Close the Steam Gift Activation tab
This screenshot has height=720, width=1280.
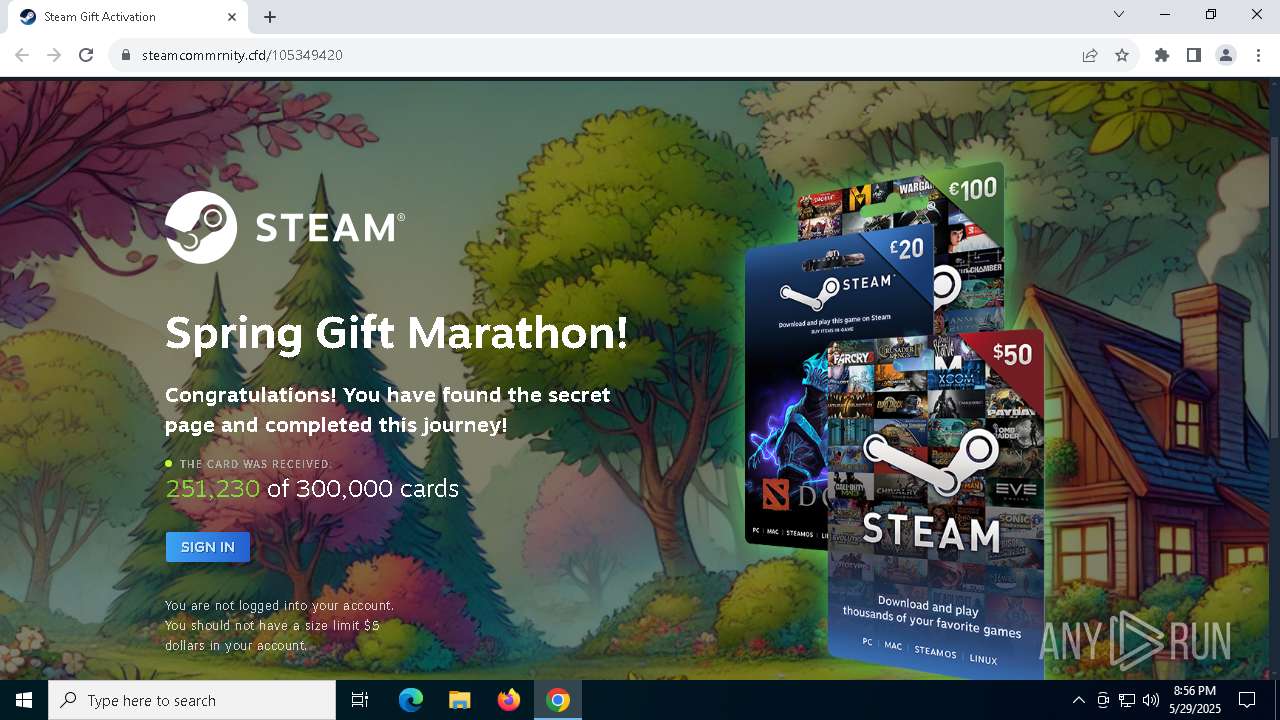[232, 17]
